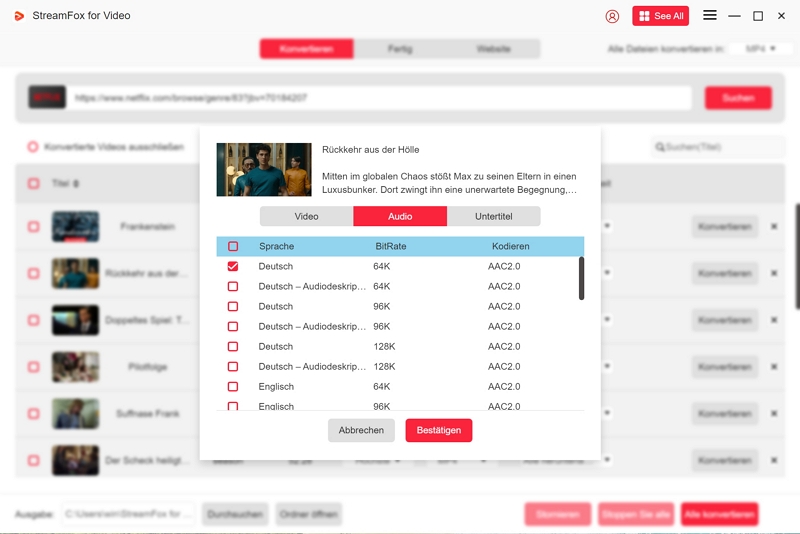Click the Alle konvertieren button

tap(719, 514)
